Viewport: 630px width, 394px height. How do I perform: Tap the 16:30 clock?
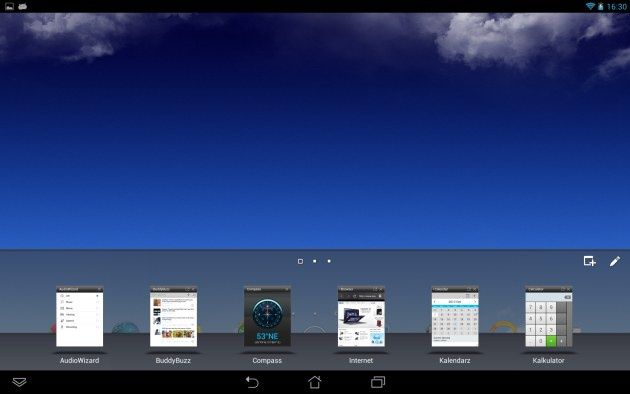[x=616, y=6]
